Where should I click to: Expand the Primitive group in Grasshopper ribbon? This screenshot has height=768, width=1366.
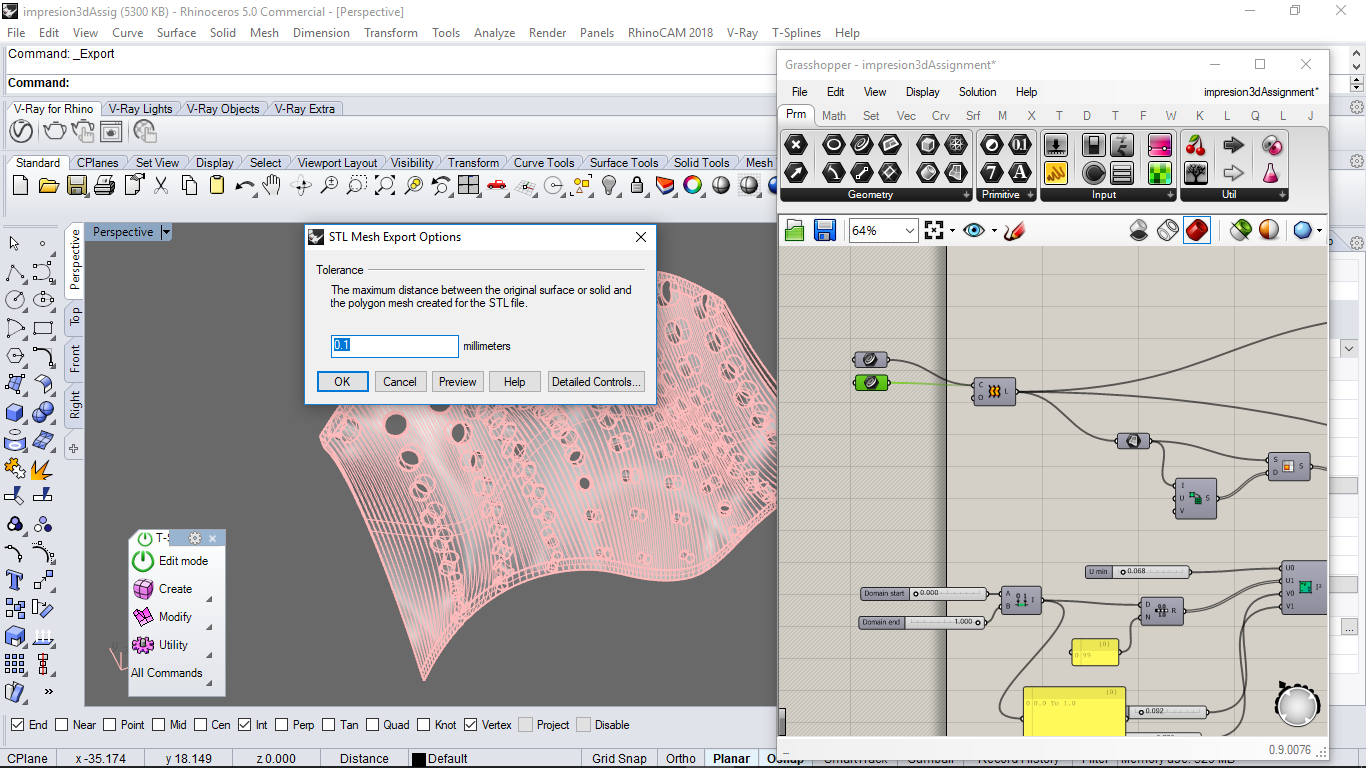(x=1029, y=195)
